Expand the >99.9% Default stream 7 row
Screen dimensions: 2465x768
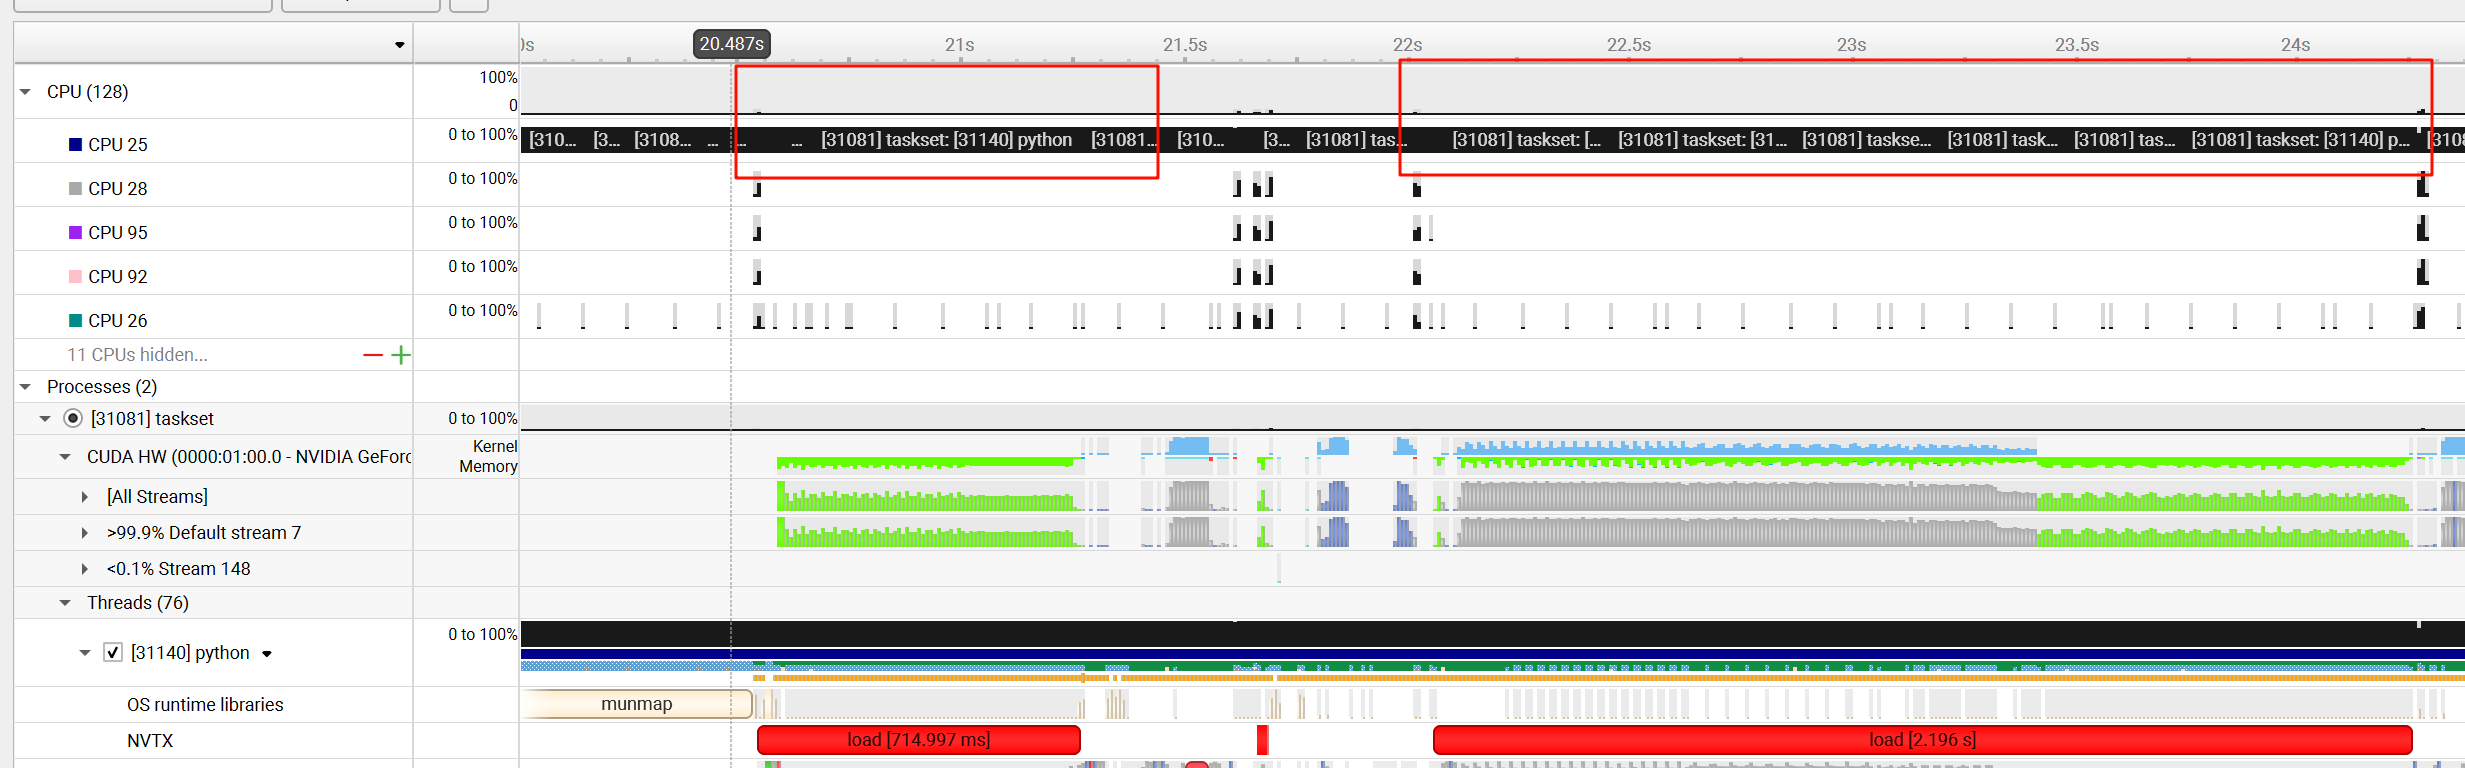[x=85, y=533]
